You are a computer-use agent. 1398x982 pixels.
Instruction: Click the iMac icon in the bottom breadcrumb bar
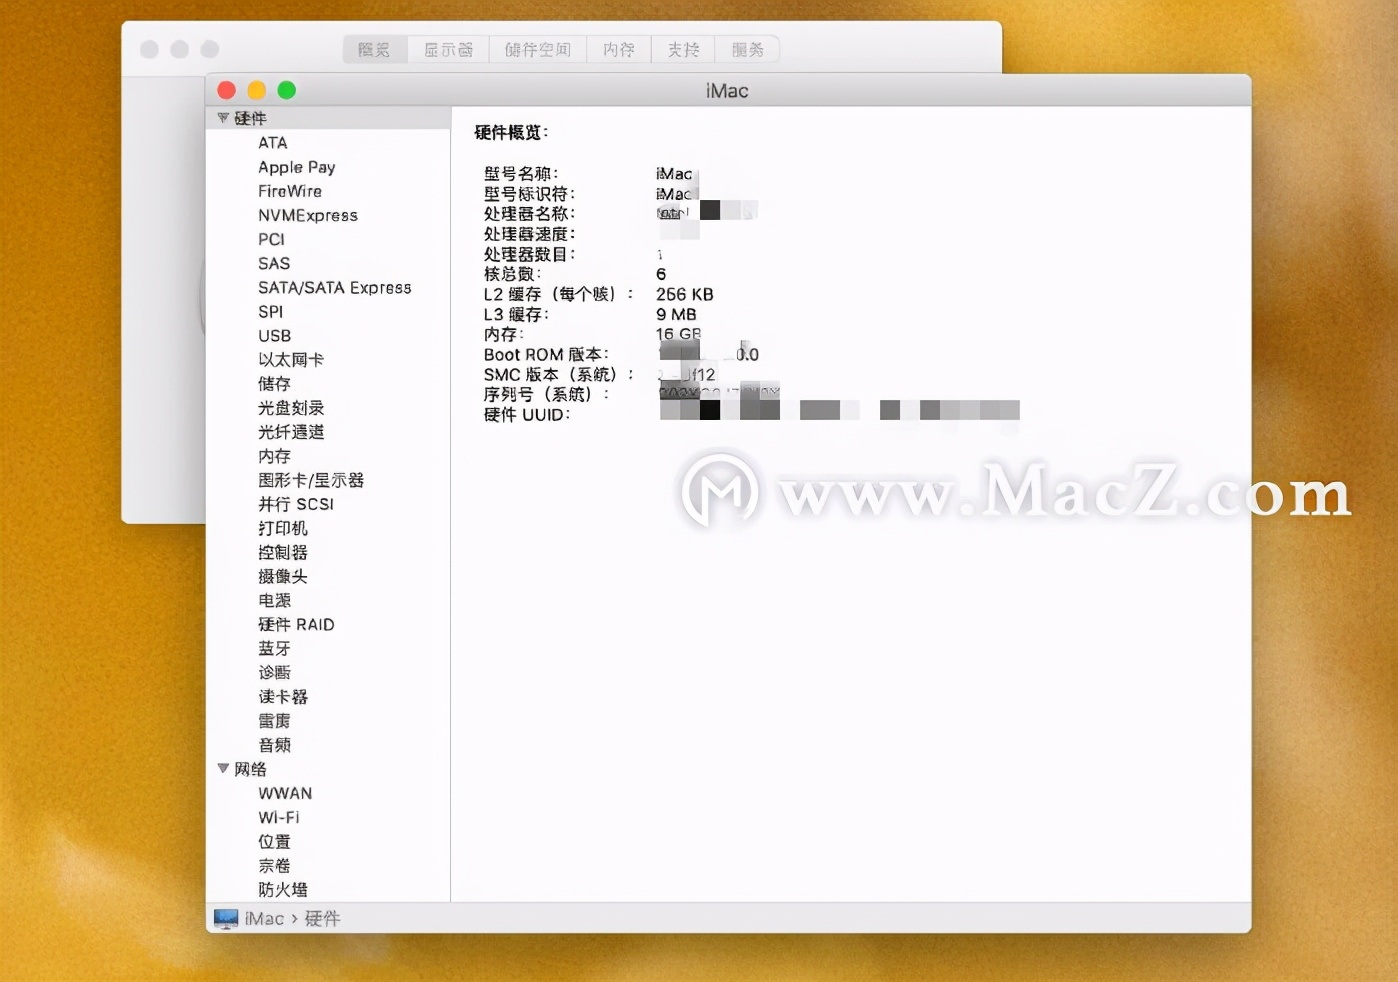(x=226, y=919)
